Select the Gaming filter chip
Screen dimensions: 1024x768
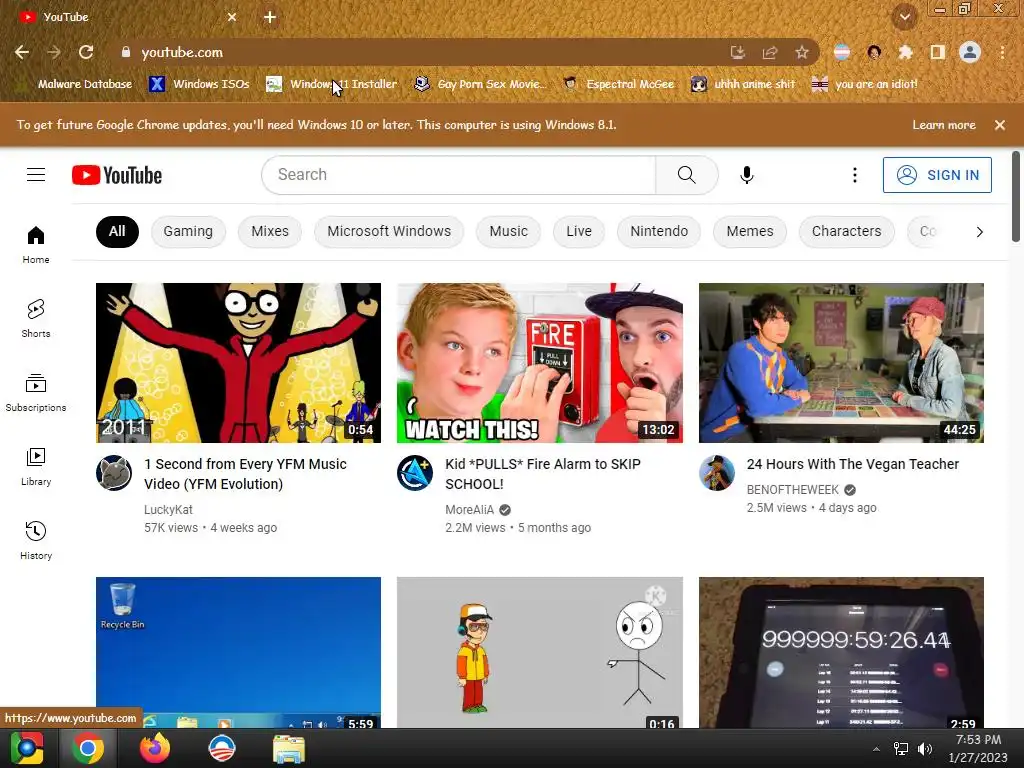point(188,232)
